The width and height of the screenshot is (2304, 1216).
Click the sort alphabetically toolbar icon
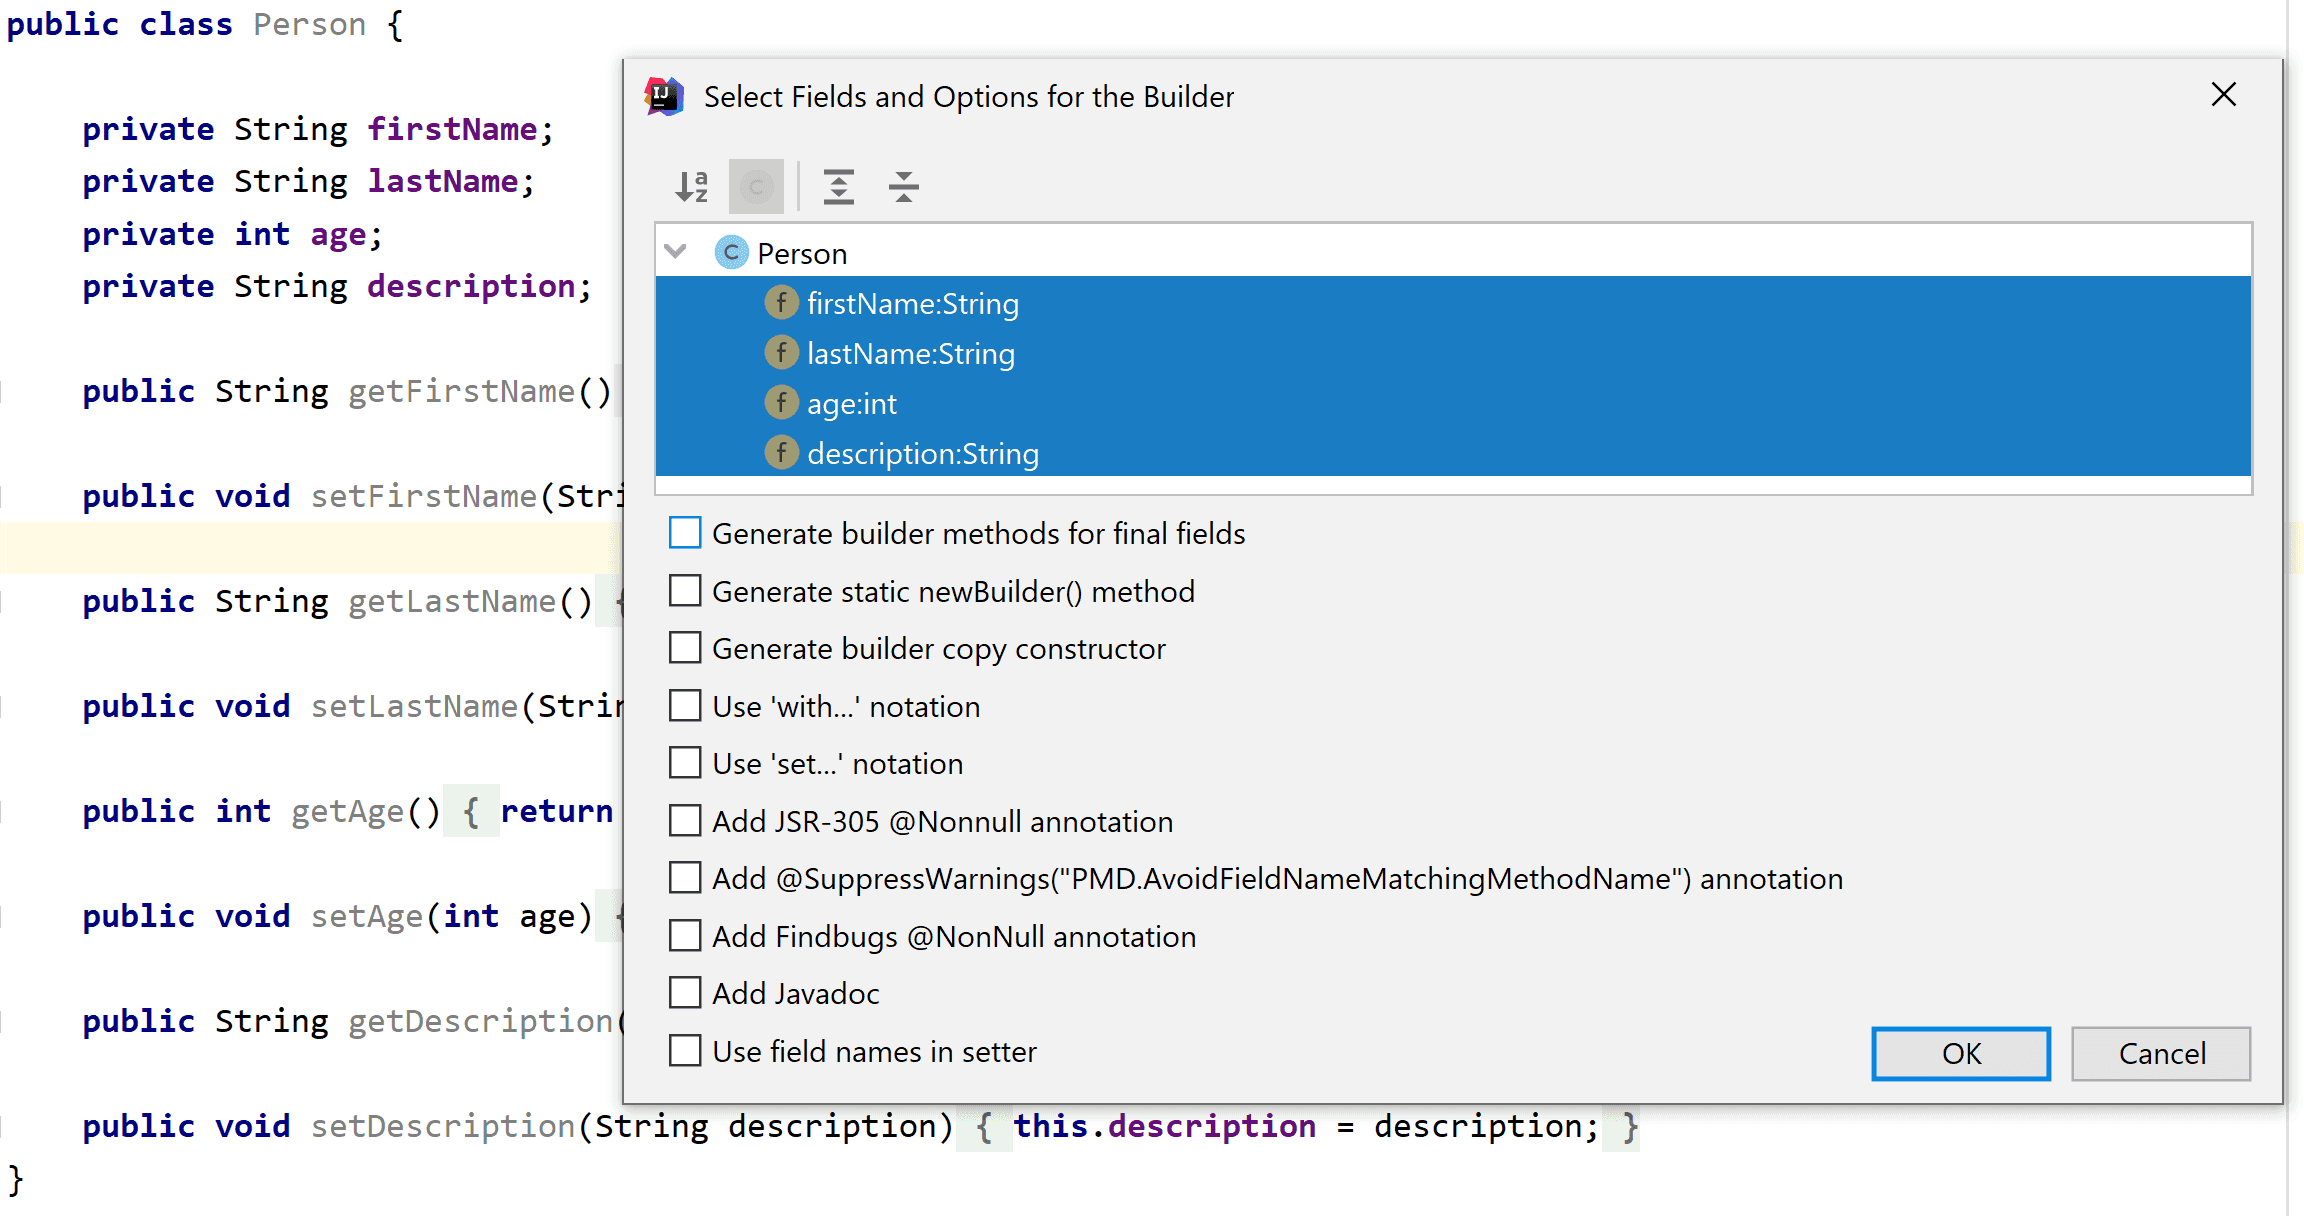pos(691,186)
